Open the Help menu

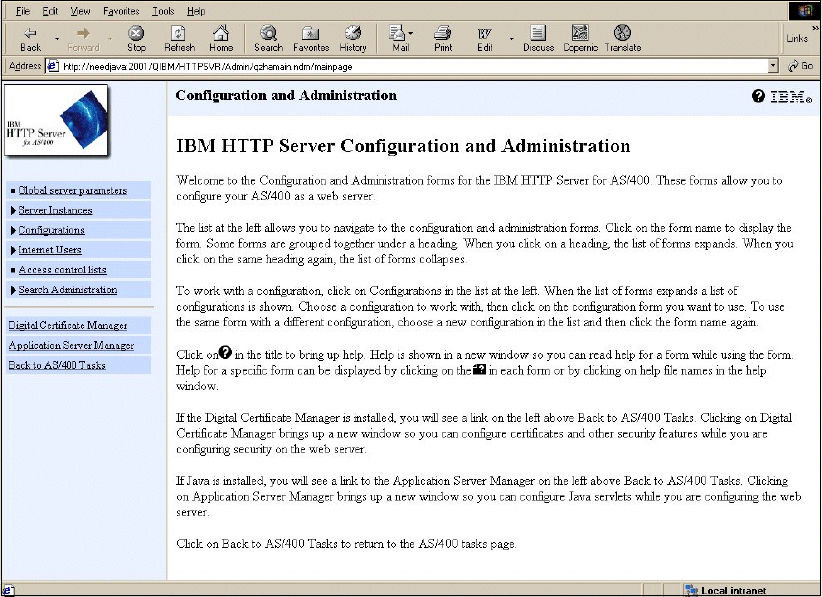(x=196, y=11)
